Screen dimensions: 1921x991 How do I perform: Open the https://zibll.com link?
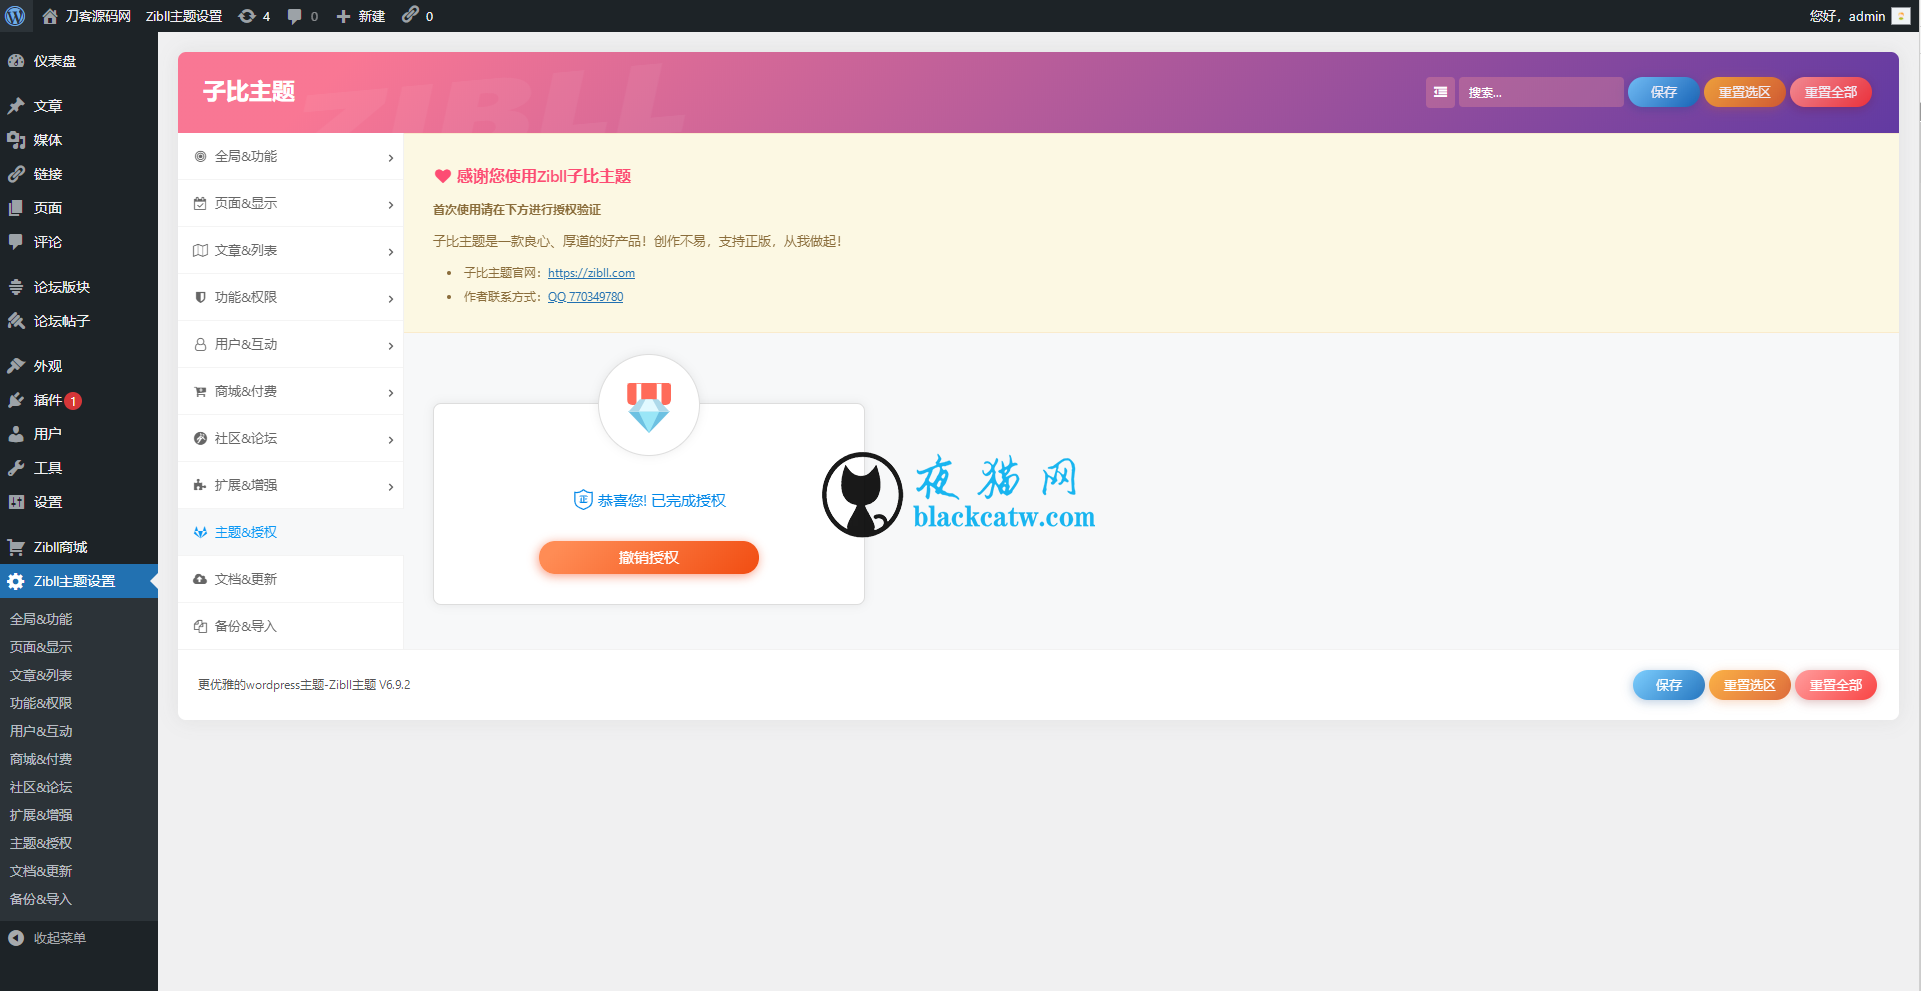click(591, 273)
